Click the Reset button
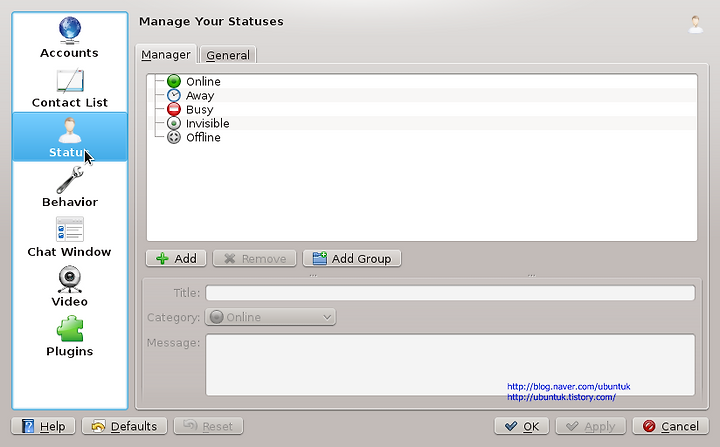Image resolution: width=720 pixels, height=447 pixels. (208, 426)
